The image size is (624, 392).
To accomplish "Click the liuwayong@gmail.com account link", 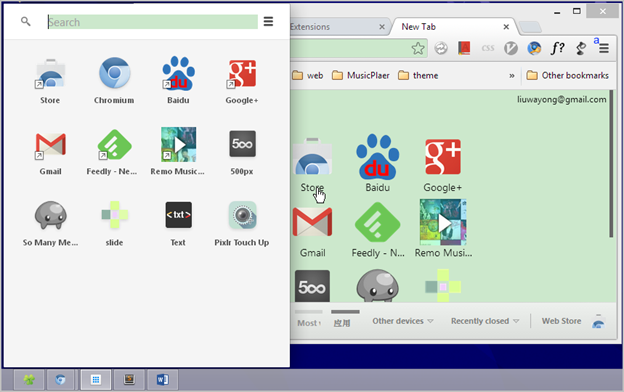I will click(562, 99).
